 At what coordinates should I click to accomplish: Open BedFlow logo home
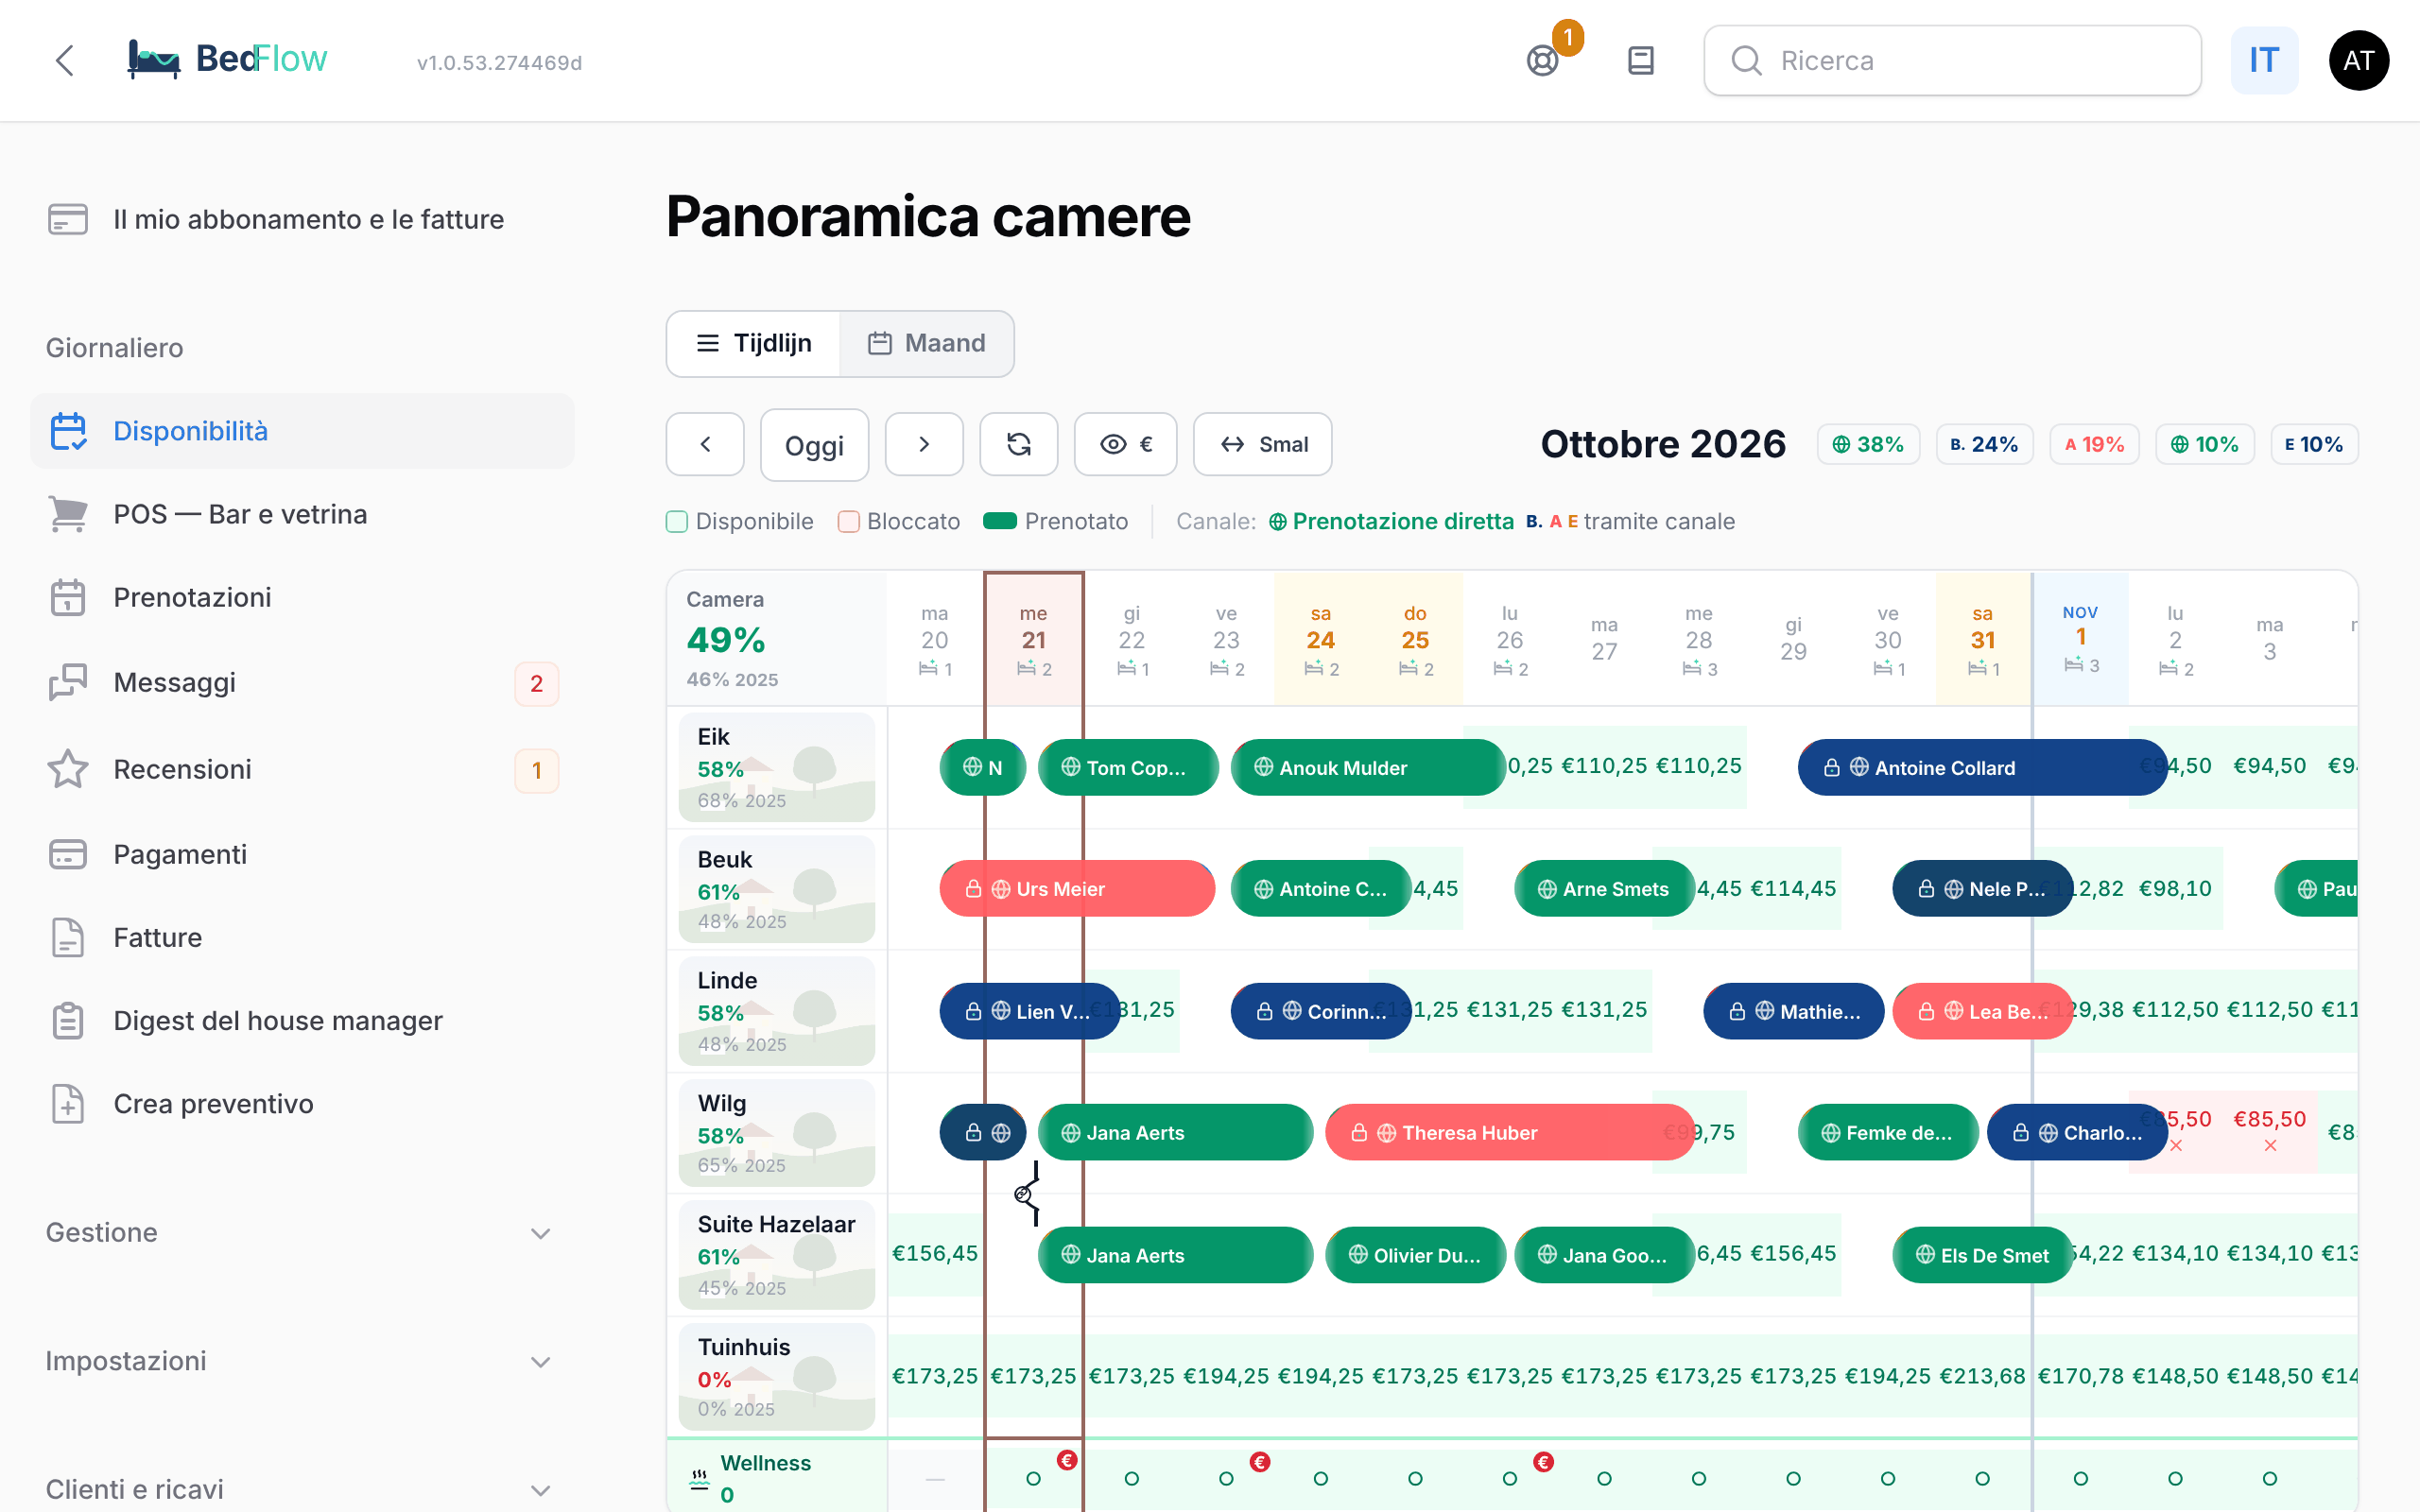pyautogui.click(x=227, y=60)
